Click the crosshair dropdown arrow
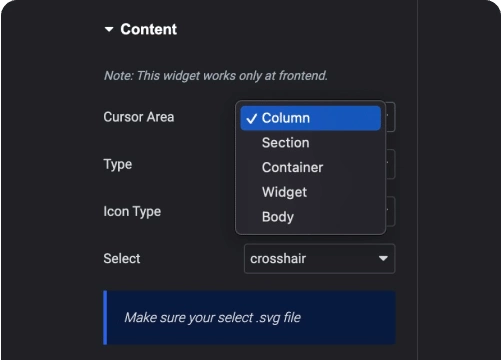This screenshot has width=501, height=360. coord(383,259)
